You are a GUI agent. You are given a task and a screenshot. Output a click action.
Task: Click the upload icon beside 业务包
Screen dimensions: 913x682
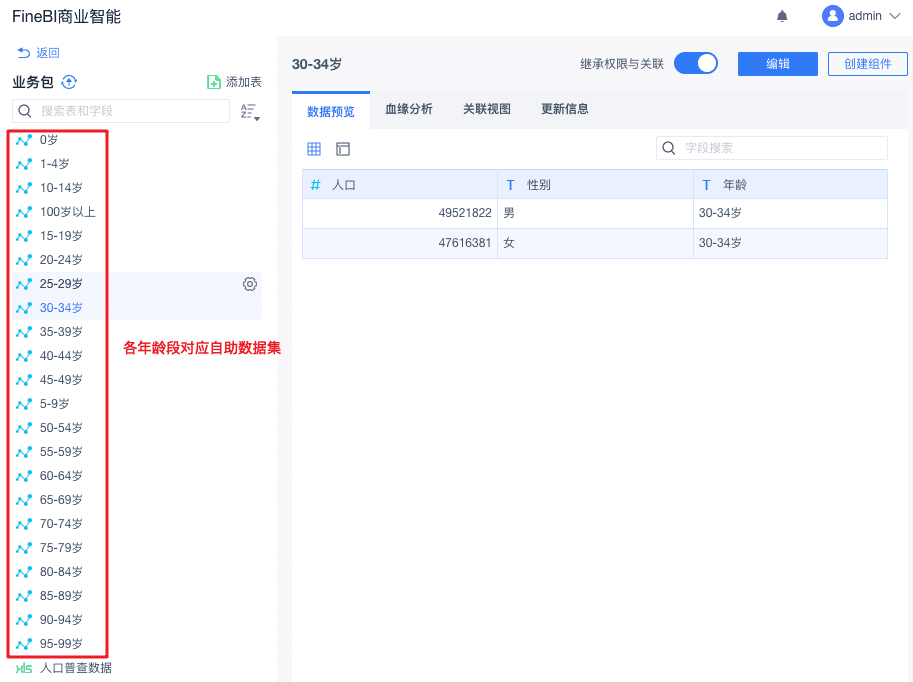pos(69,82)
